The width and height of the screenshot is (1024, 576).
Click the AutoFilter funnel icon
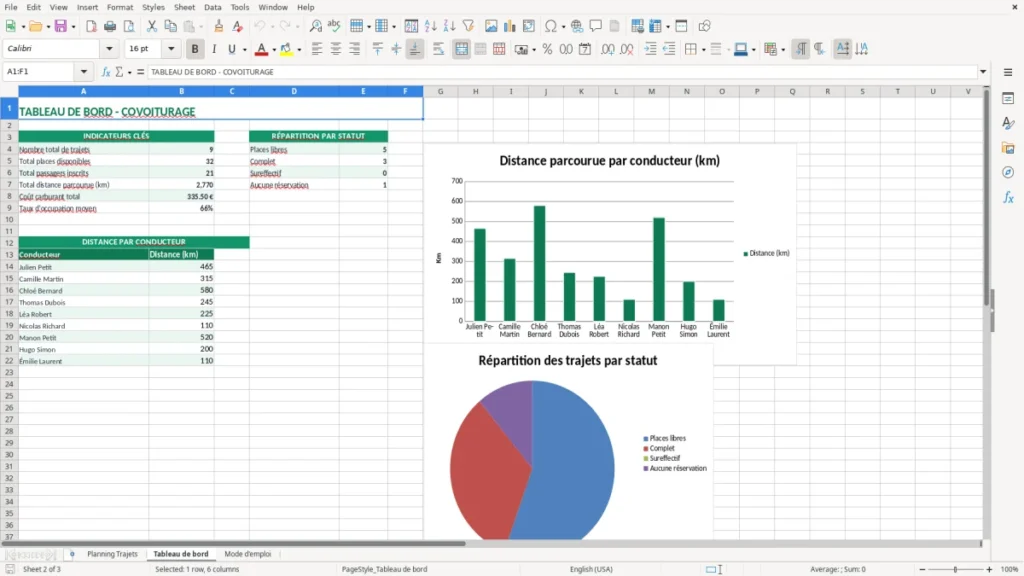coord(468,26)
